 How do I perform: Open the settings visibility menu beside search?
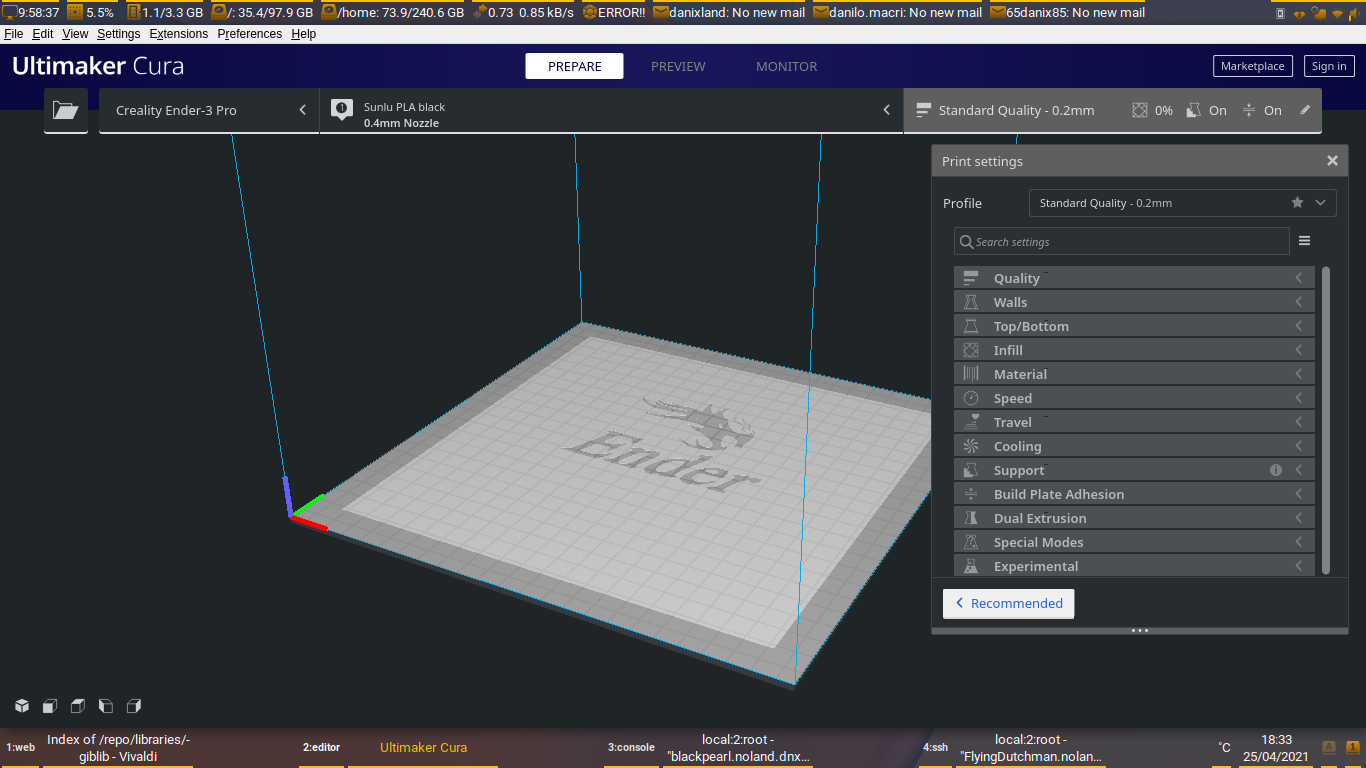1304,241
